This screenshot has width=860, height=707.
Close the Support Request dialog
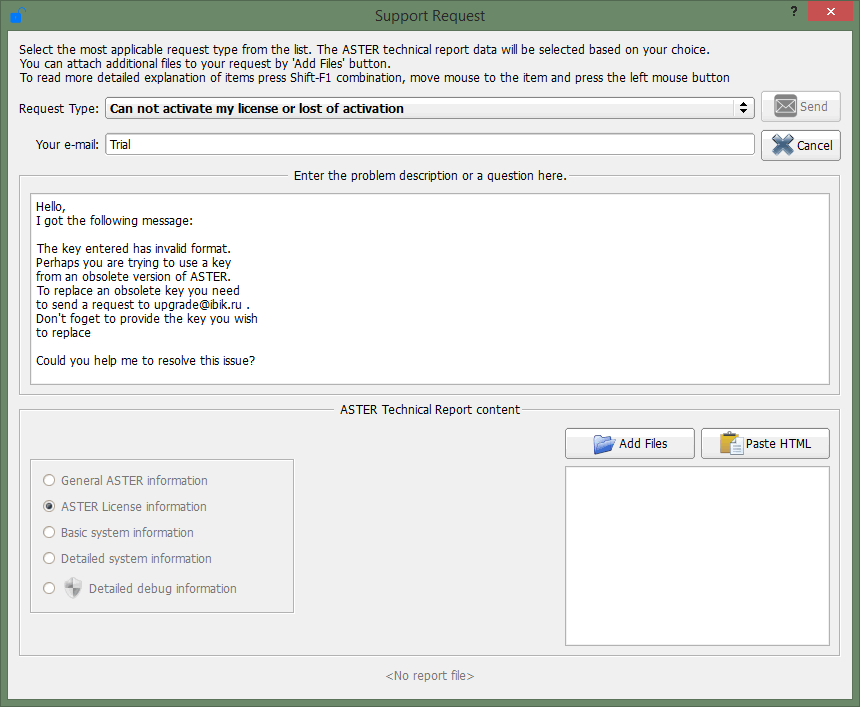point(832,12)
